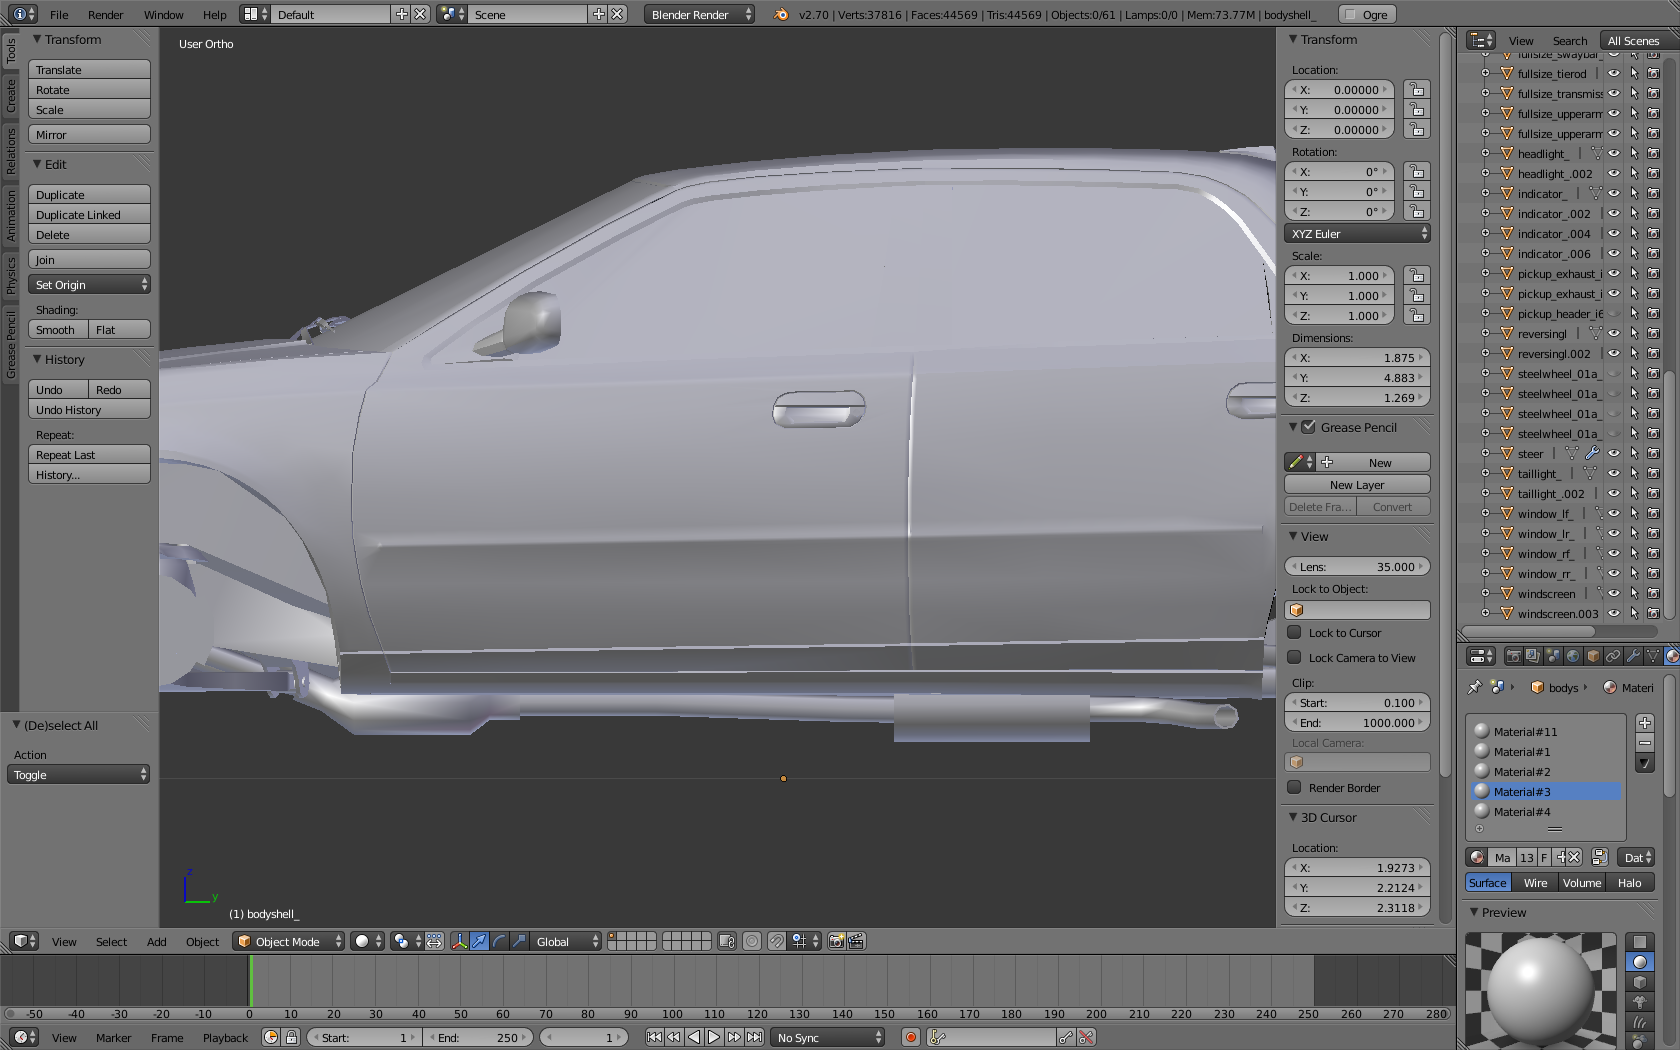Hide the windscreen object via eye icon
The height and width of the screenshot is (1050, 1680).
(x=1613, y=593)
